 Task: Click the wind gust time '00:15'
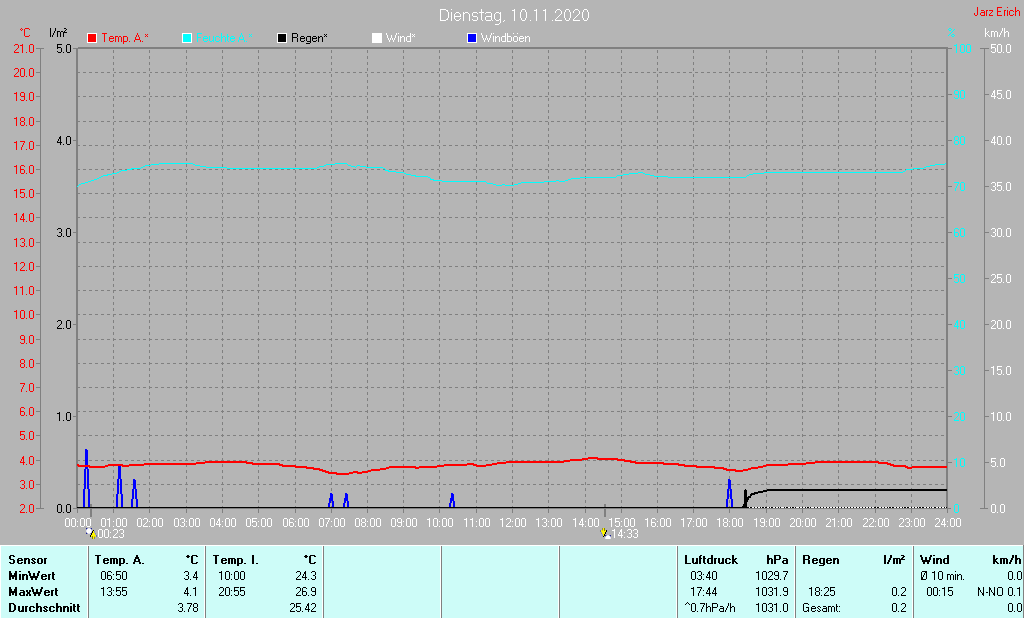pyautogui.click(x=940, y=592)
